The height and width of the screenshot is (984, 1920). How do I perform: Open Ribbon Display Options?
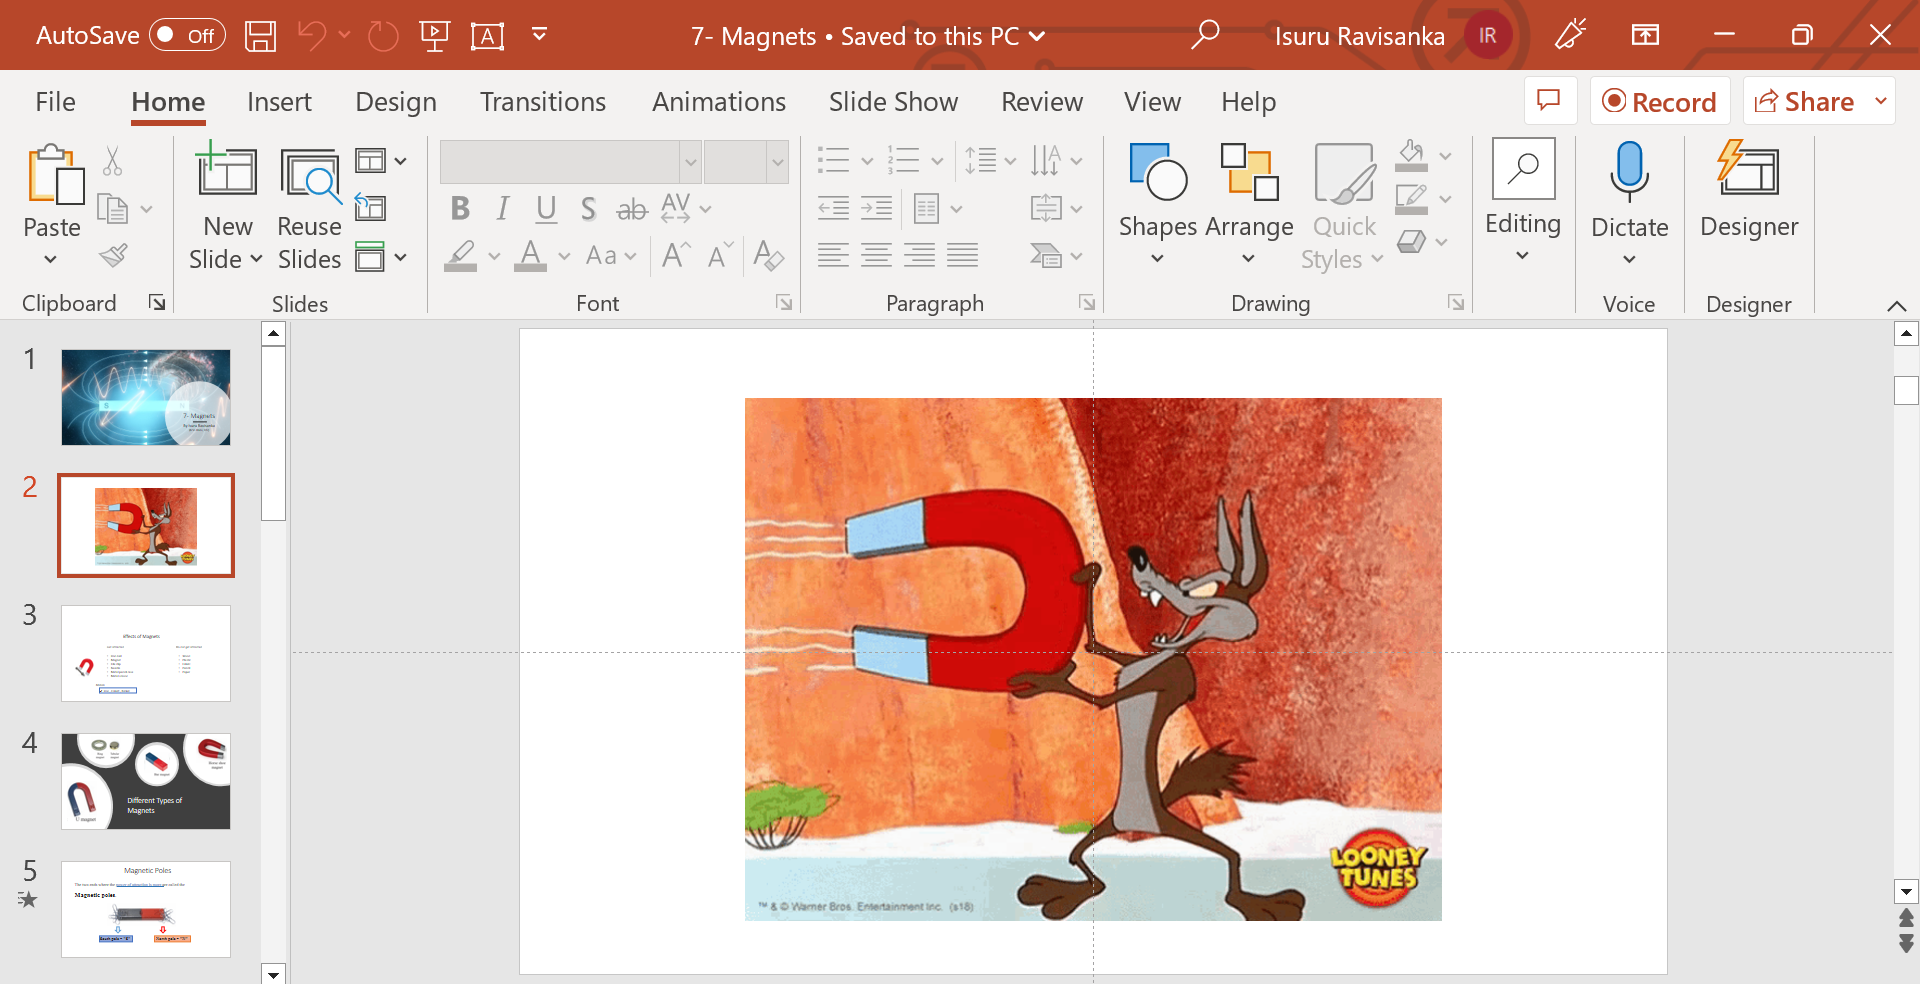point(1645,36)
